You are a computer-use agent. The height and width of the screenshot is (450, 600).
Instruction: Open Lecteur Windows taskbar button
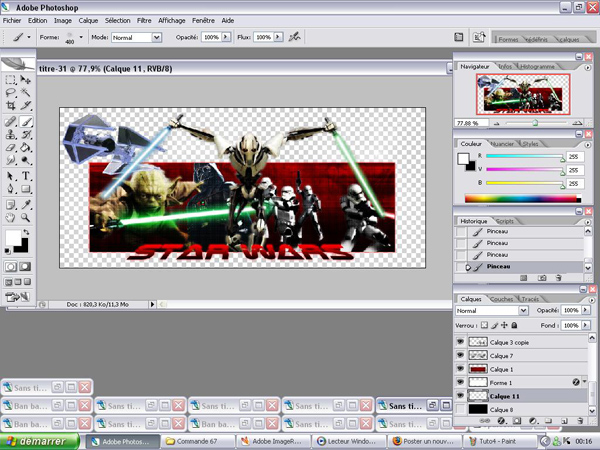(349, 441)
